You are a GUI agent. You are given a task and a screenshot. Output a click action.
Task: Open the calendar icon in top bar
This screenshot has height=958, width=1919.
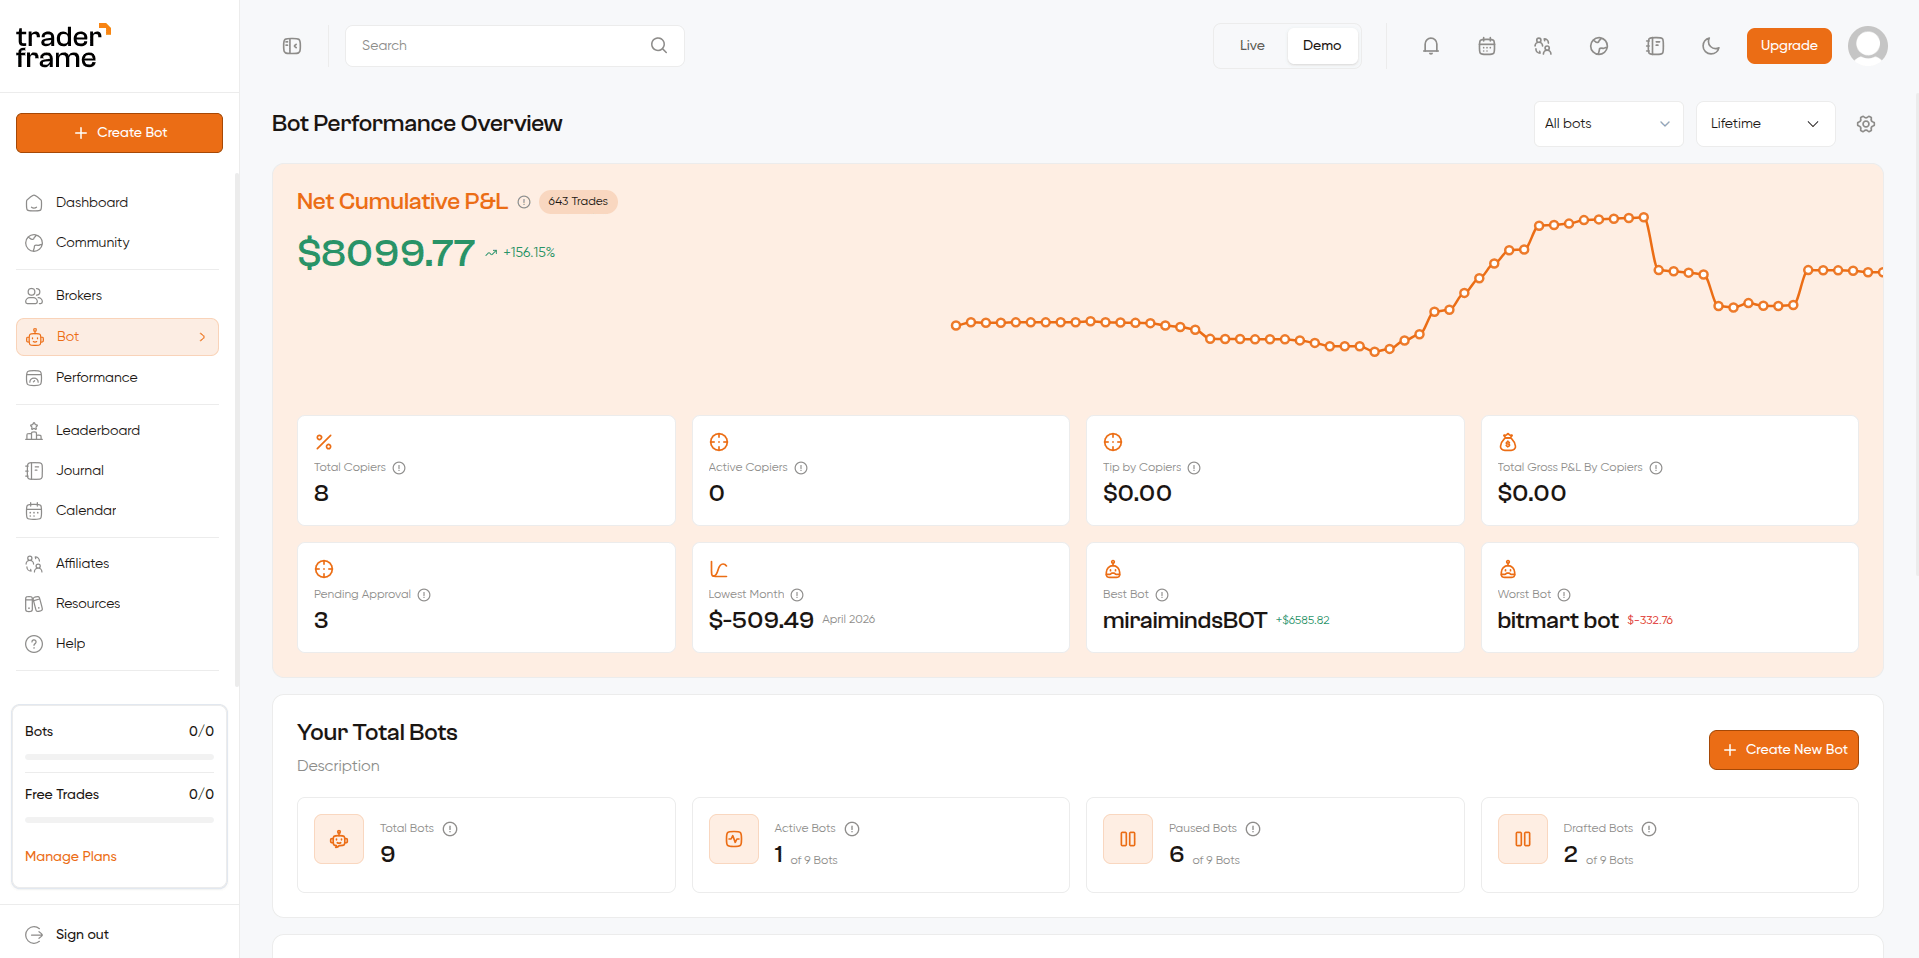pos(1487,46)
